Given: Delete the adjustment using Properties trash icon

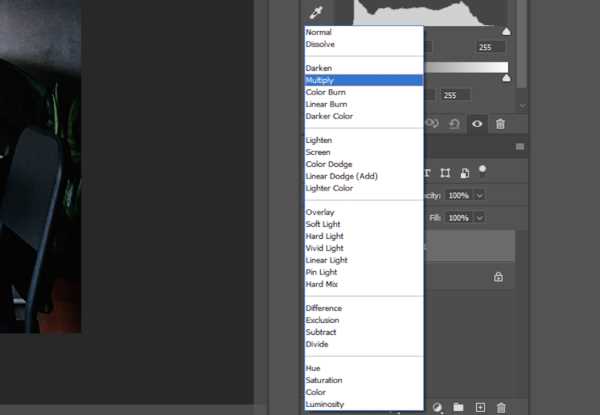Looking at the screenshot, I should [500, 124].
